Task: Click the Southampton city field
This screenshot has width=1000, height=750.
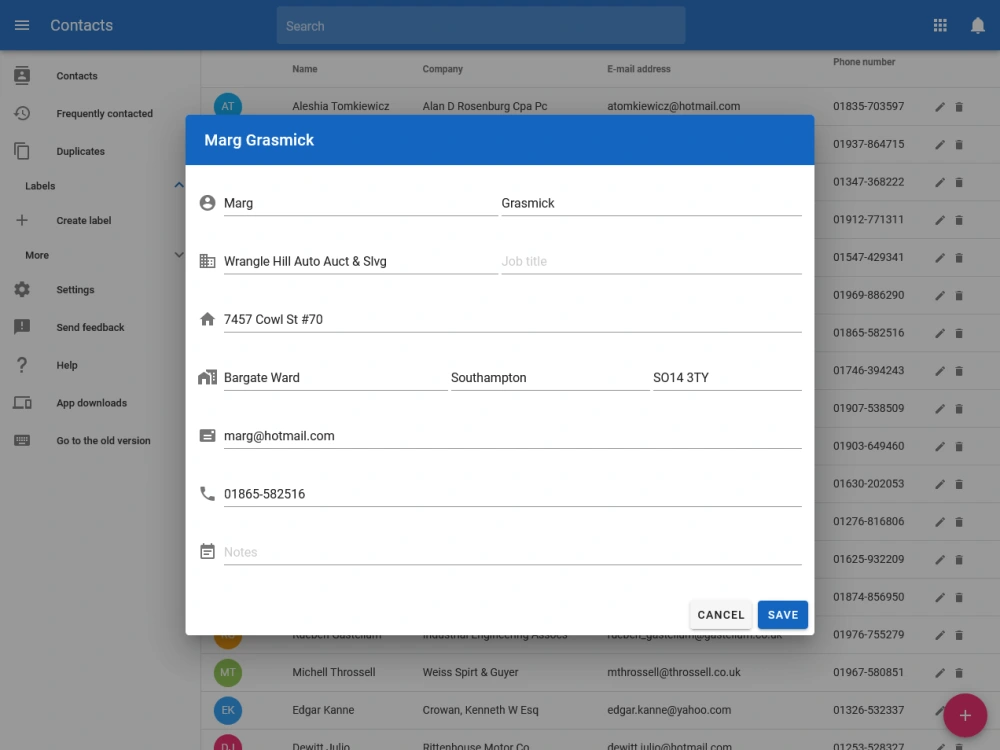Action: click(x=550, y=378)
